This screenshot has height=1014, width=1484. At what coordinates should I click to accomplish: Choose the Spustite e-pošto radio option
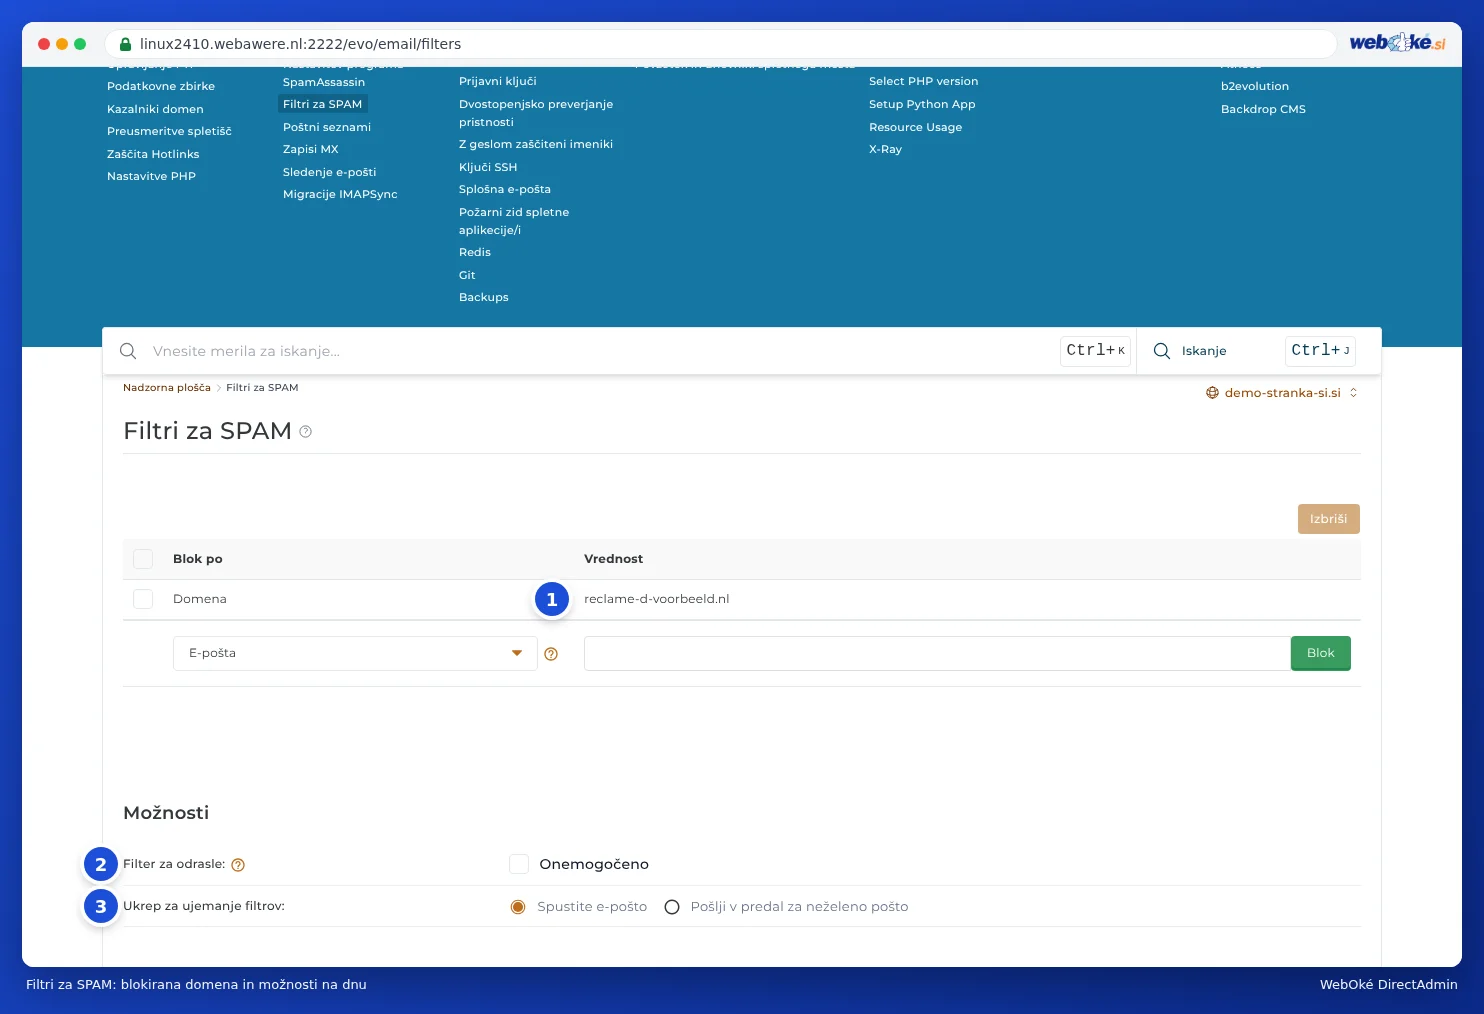(x=518, y=907)
